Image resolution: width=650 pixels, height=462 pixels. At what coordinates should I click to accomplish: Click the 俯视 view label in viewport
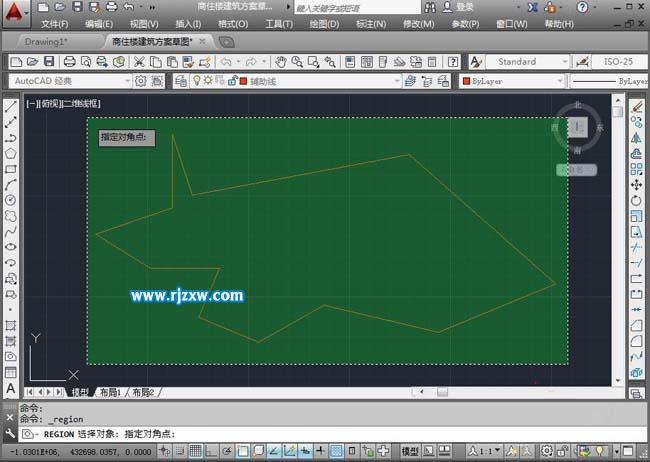[50, 103]
